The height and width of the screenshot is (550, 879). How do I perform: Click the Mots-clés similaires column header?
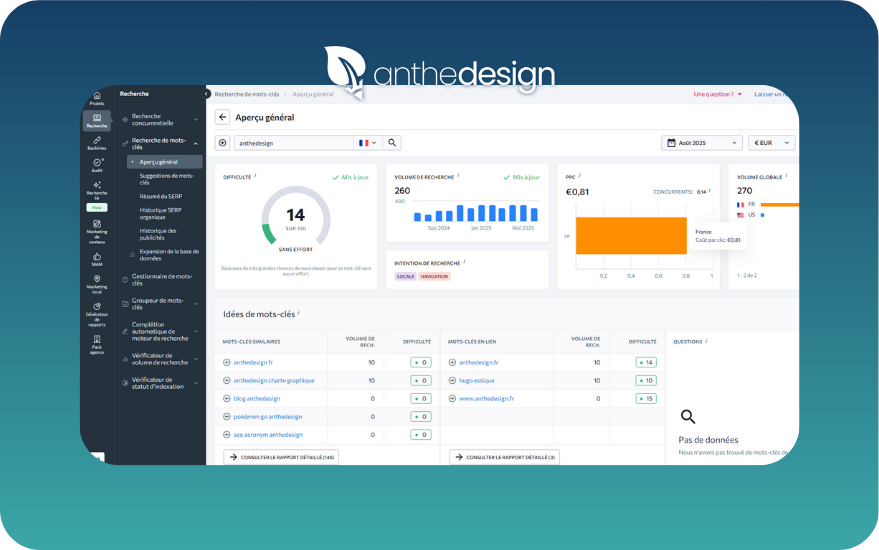pos(251,341)
